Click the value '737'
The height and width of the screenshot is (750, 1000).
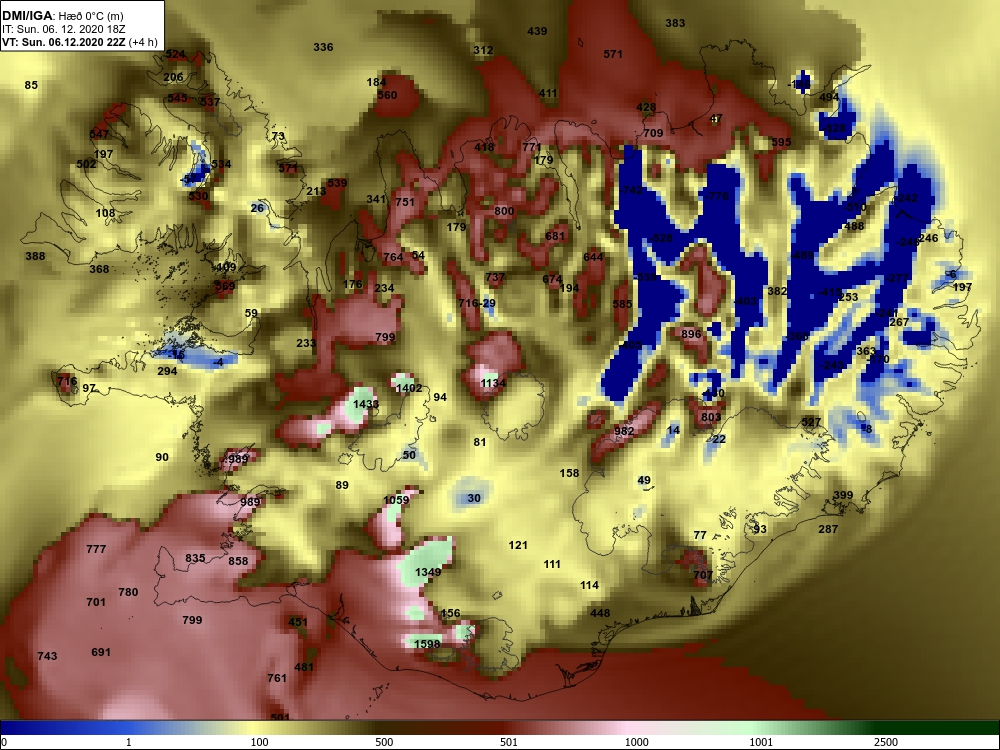(x=495, y=277)
